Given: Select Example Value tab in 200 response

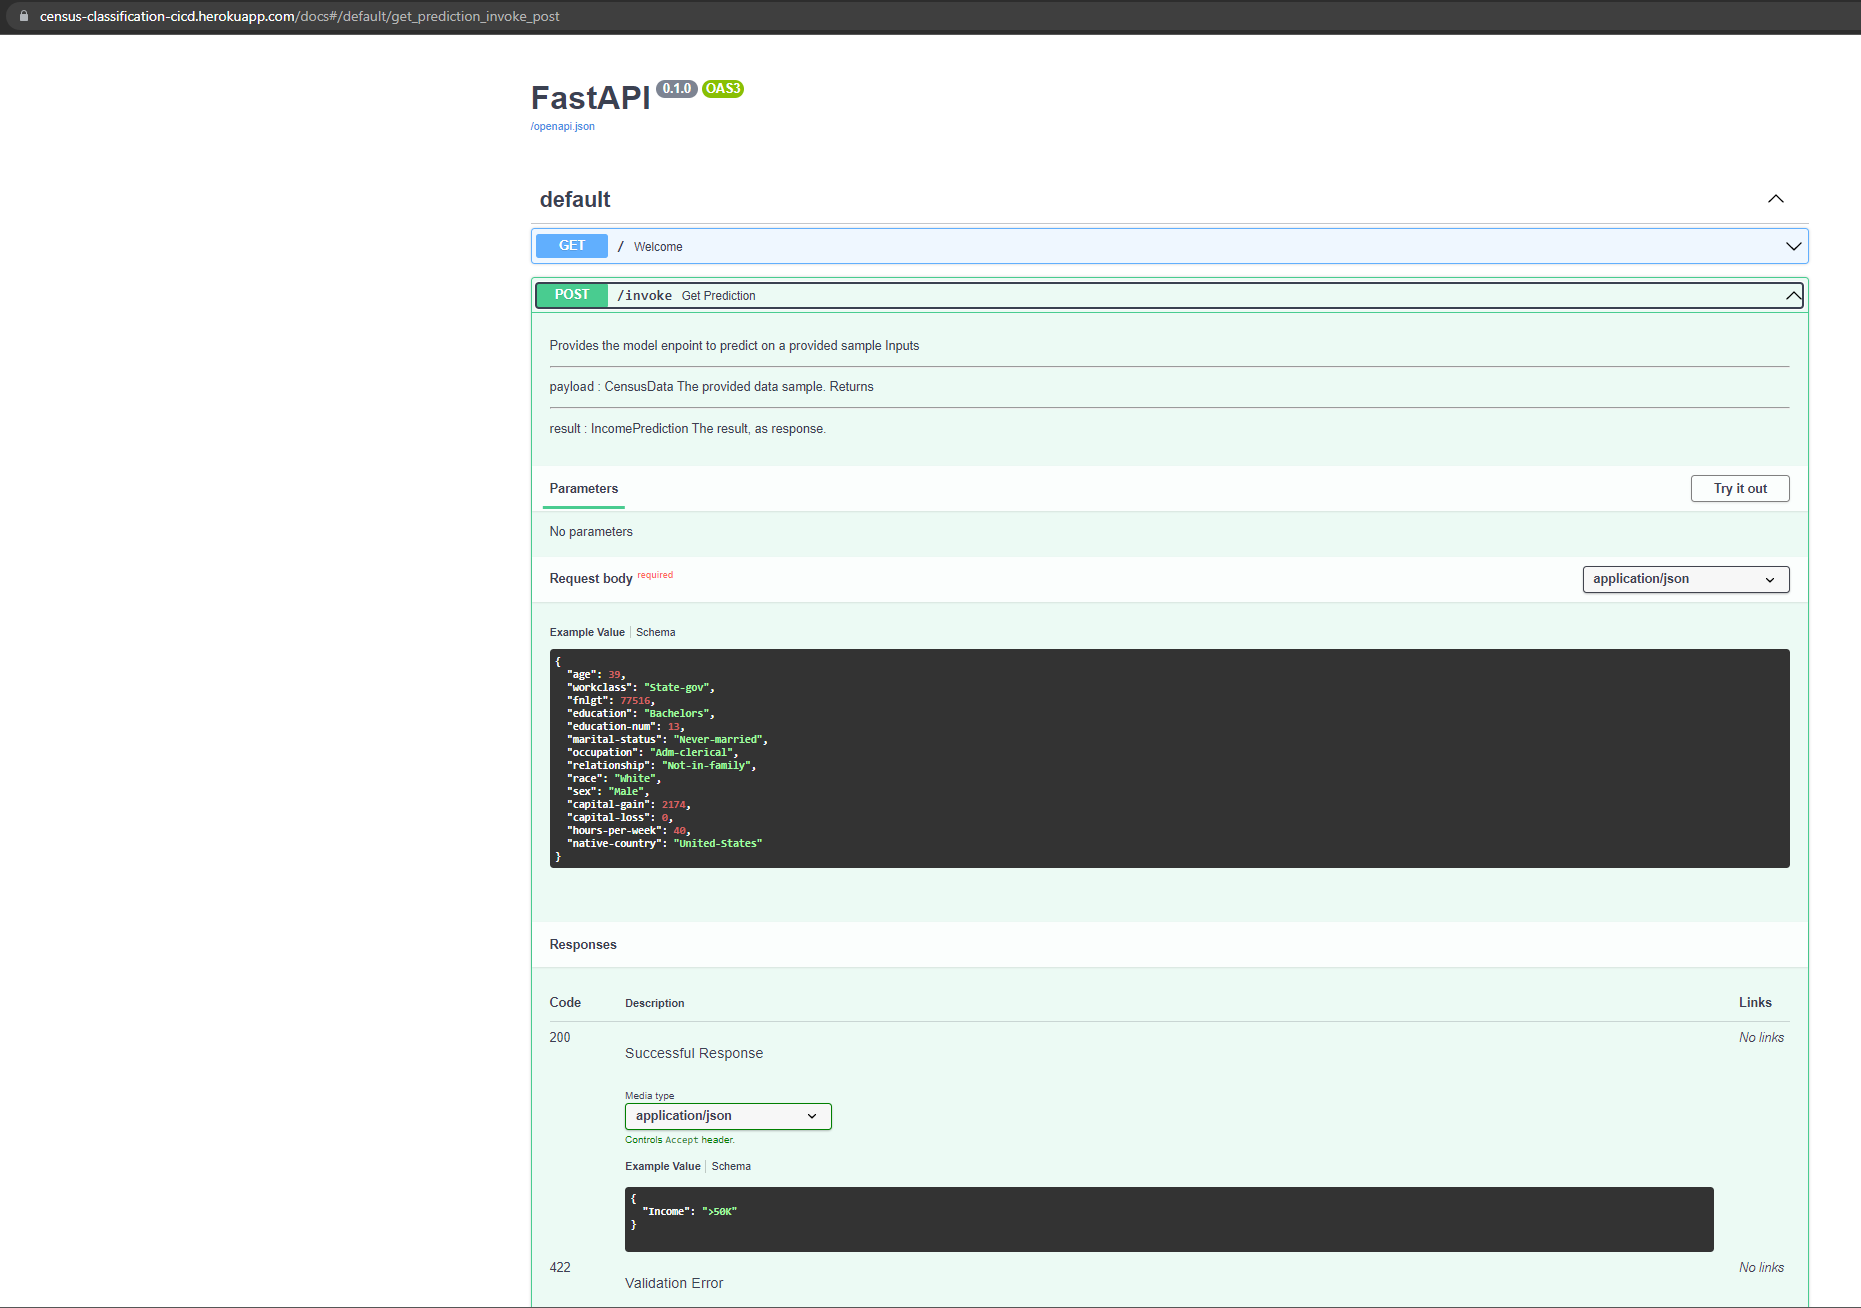Looking at the screenshot, I should click(663, 1166).
